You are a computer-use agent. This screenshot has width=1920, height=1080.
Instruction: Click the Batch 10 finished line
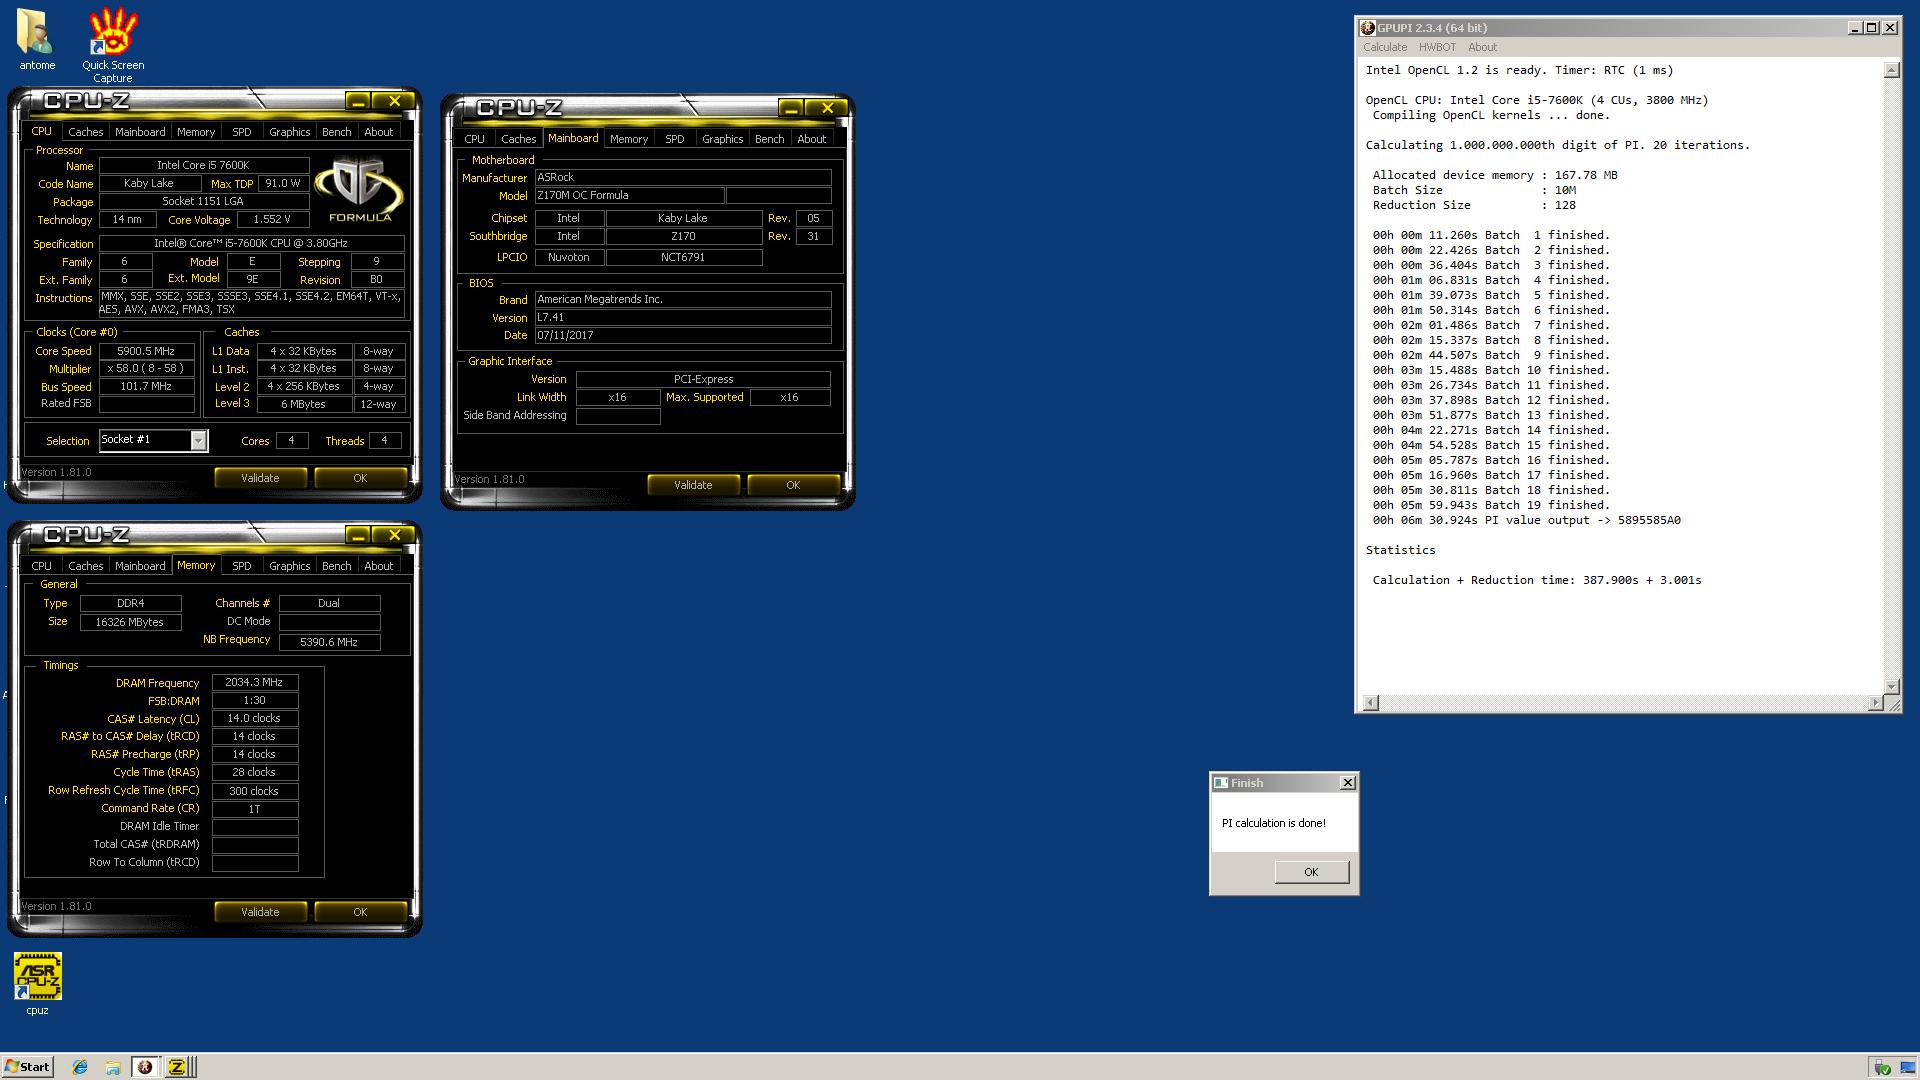1491,370
